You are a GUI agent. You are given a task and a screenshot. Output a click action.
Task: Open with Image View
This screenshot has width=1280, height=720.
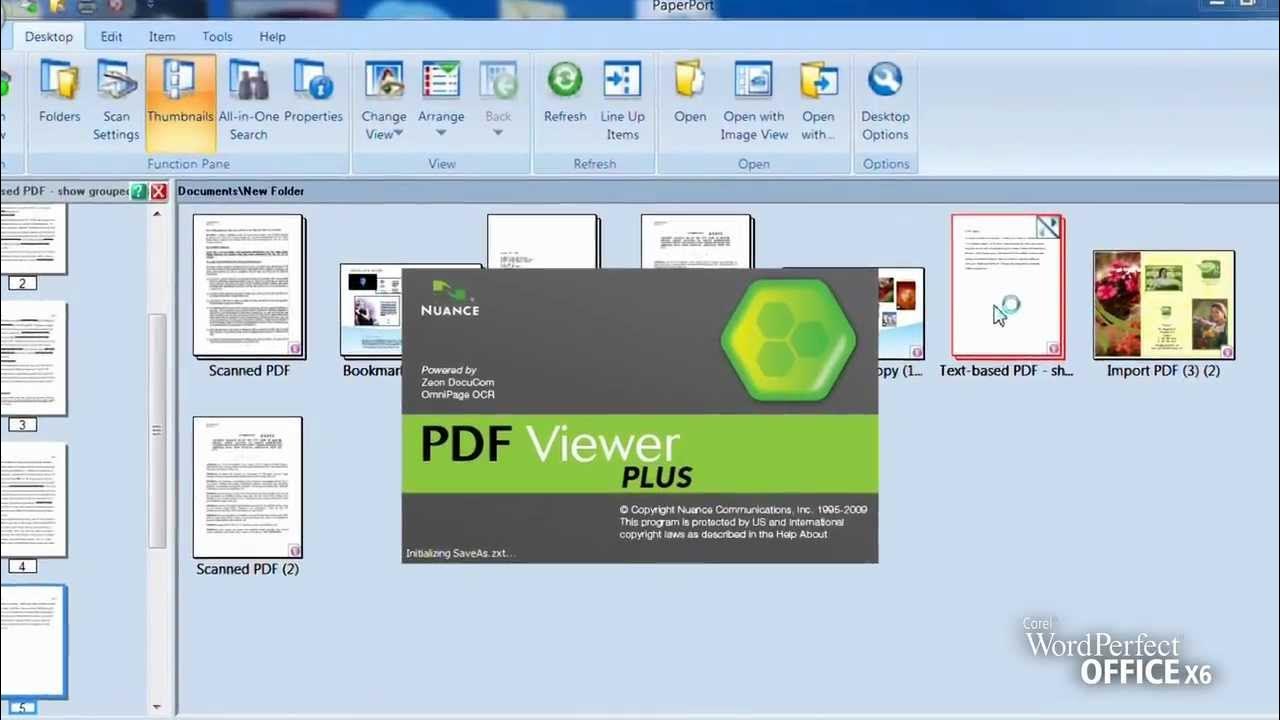point(754,100)
